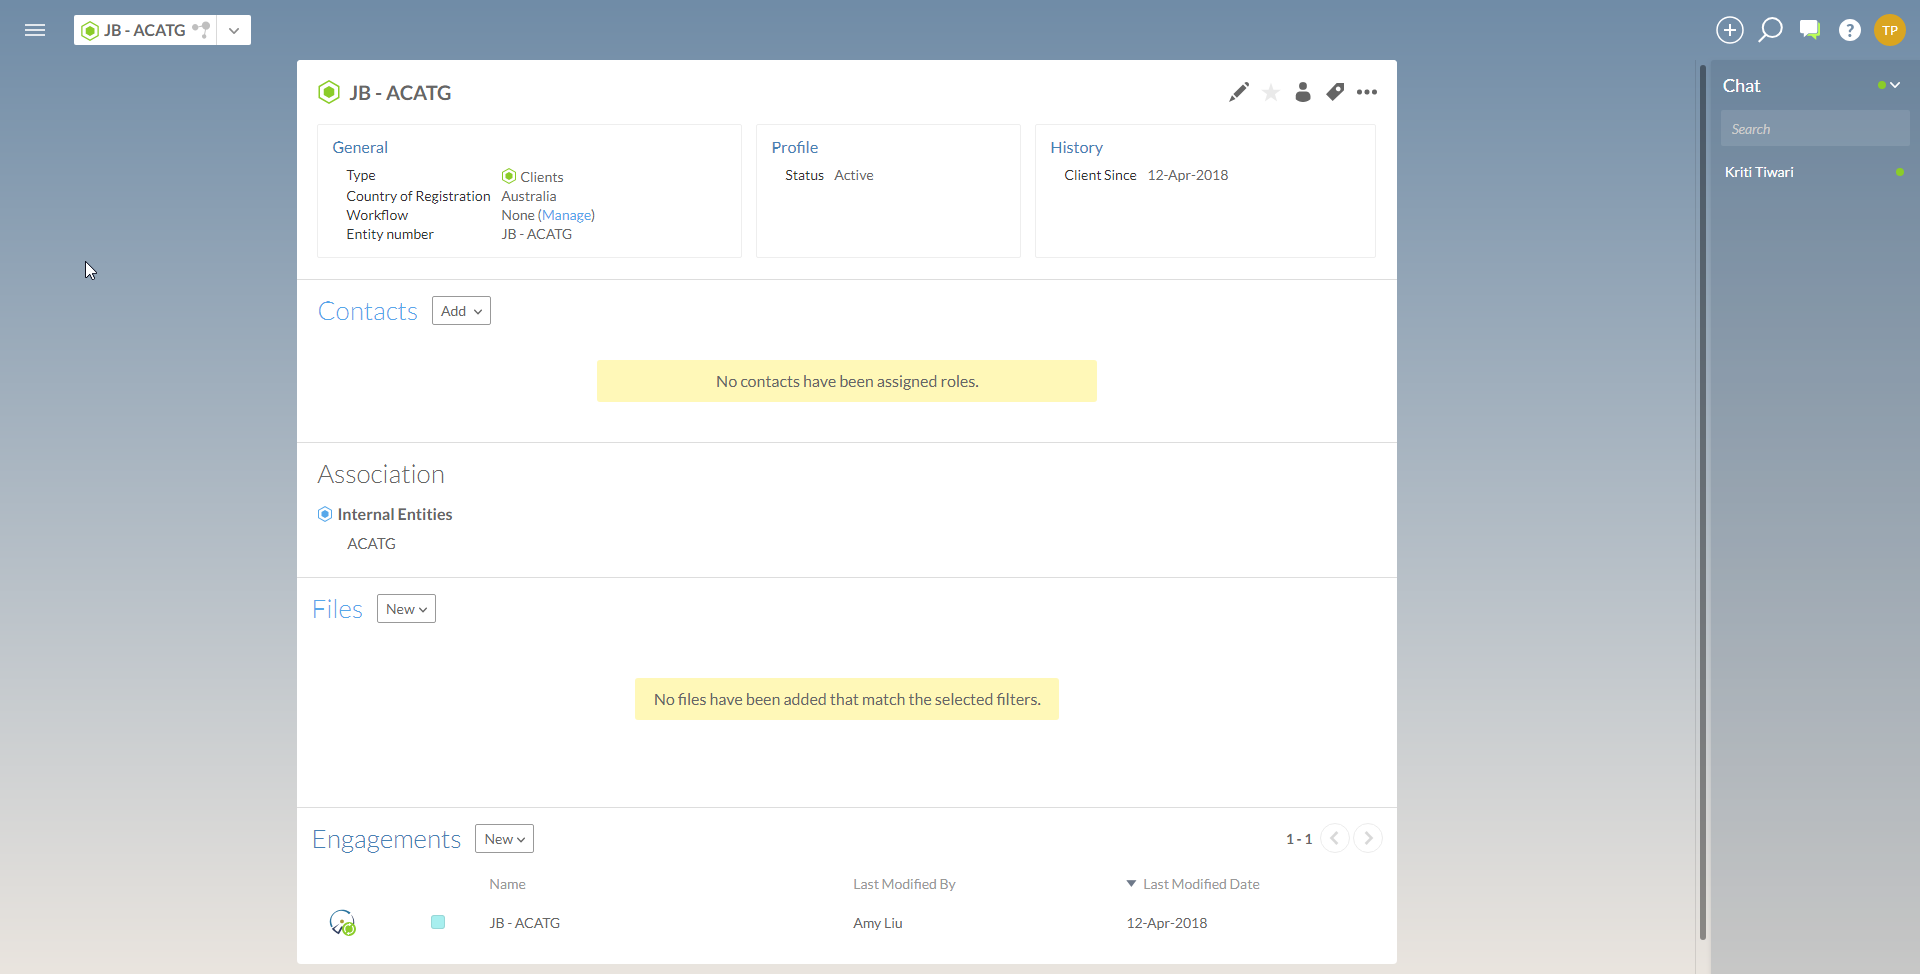
Task: Open the Engagements heading link
Action: pos(386,839)
